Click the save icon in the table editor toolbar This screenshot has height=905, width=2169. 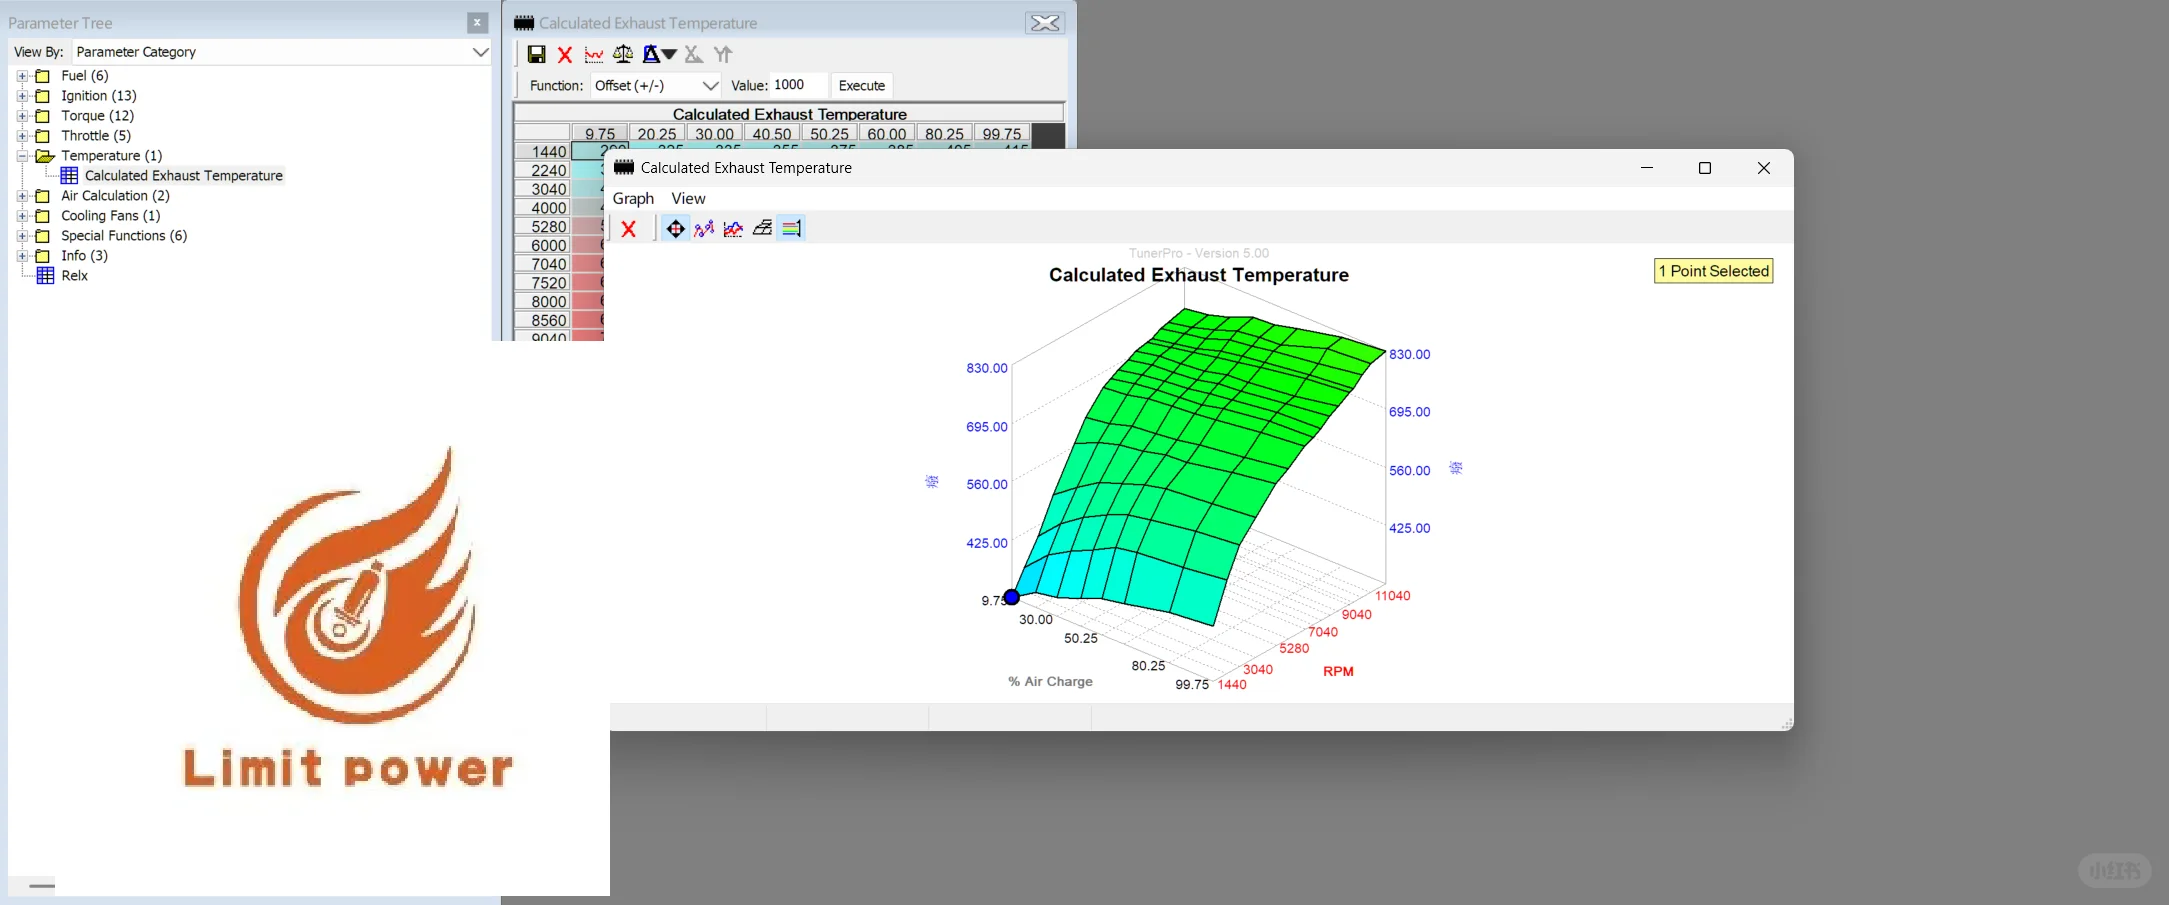[x=536, y=54]
